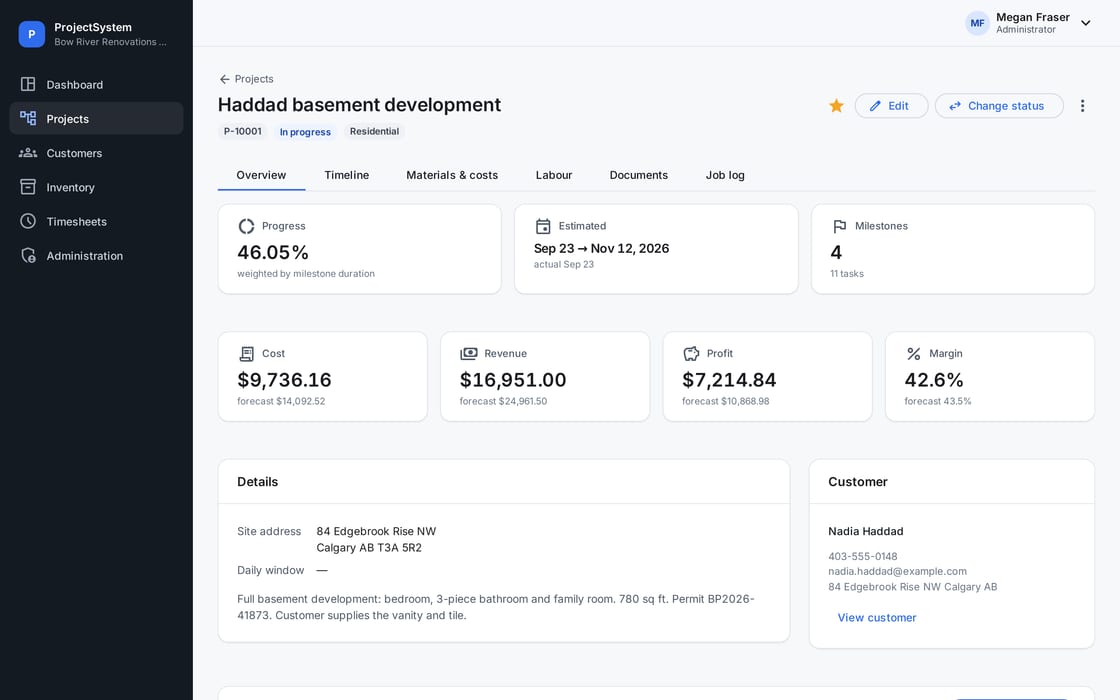Click the Profit piggy bank icon

691,354
